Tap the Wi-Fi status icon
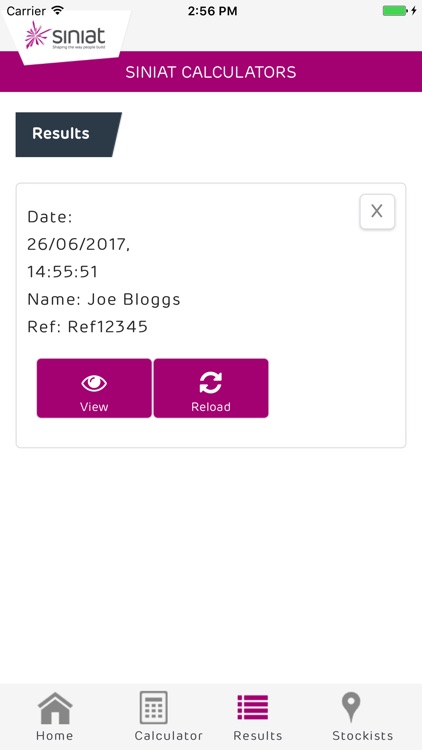This screenshot has width=422, height=750. point(58,10)
